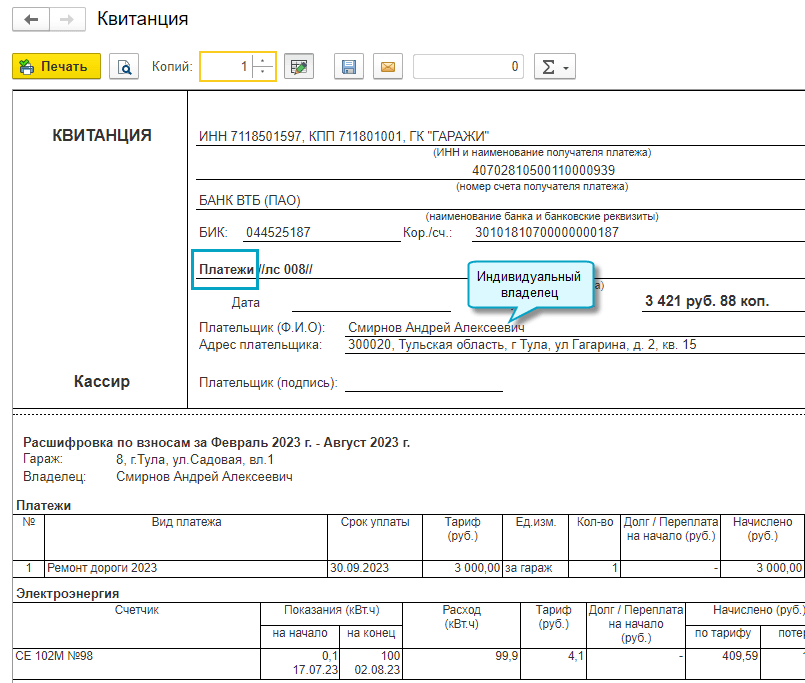The image size is (805, 683).
Task: Select the electricity tariff 4,1 cell
Action: (553, 663)
